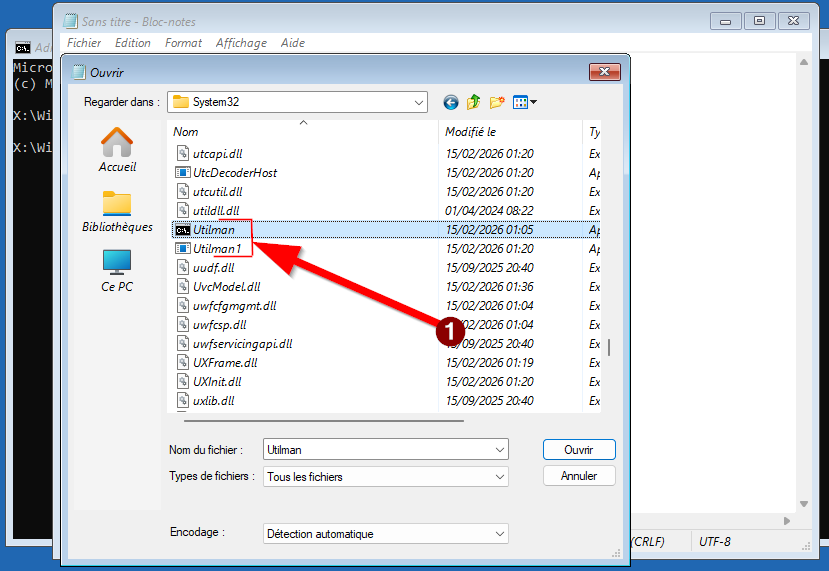Sort files by Modifié le column
Image resolution: width=829 pixels, height=571 pixels.
click(471, 132)
